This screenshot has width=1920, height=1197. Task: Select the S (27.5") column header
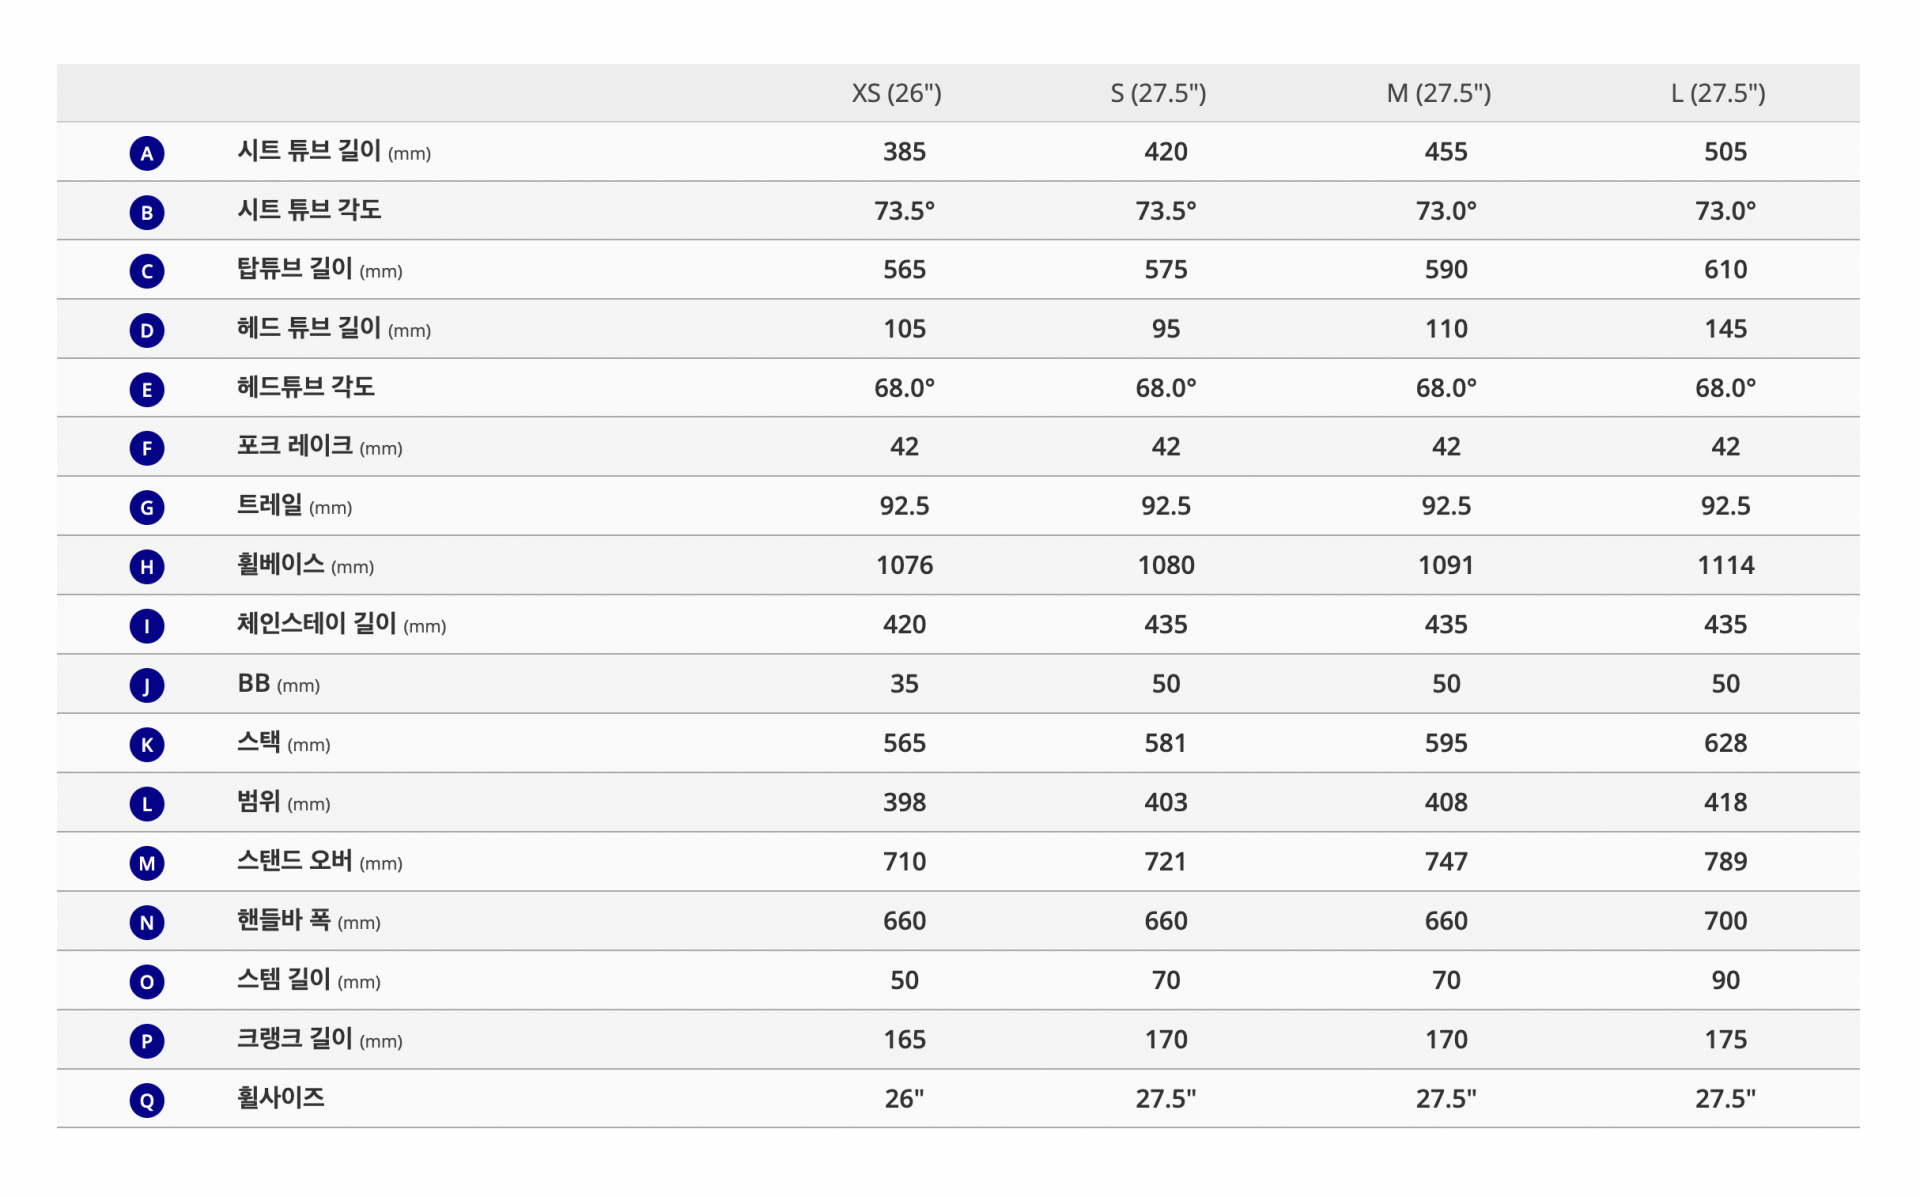pyautogui.click(x=1158, y=93)
